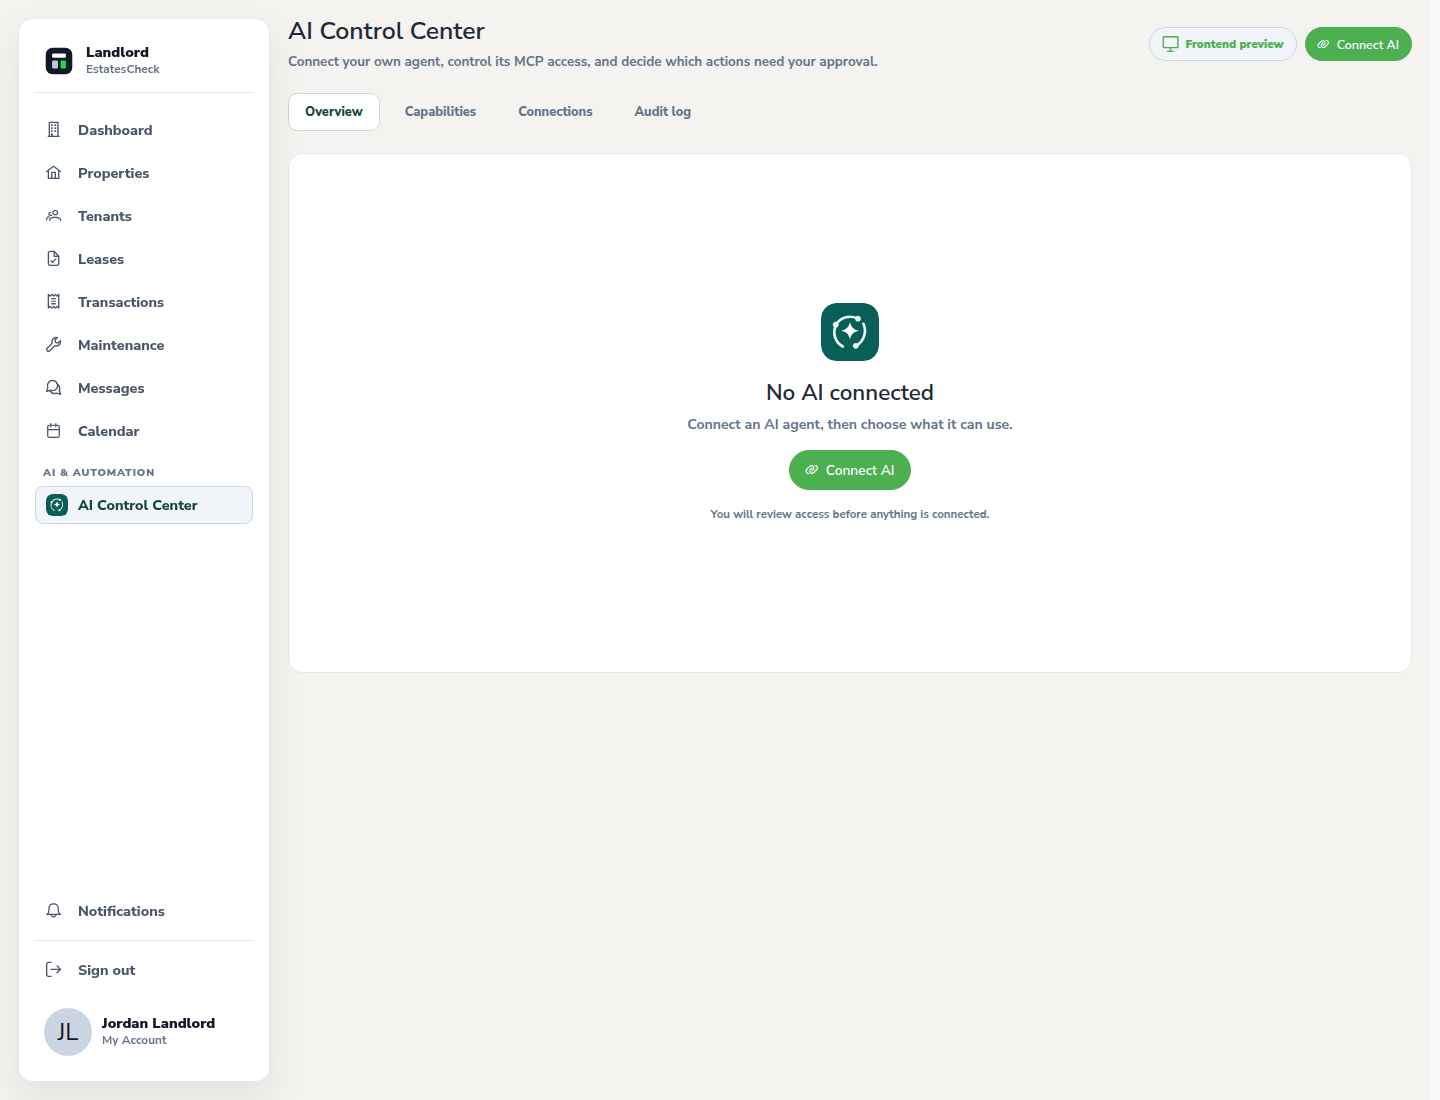This screenshot has height=1100, width=1440.
Task: Open the Audit log tab
Action: tap(663, 112)
